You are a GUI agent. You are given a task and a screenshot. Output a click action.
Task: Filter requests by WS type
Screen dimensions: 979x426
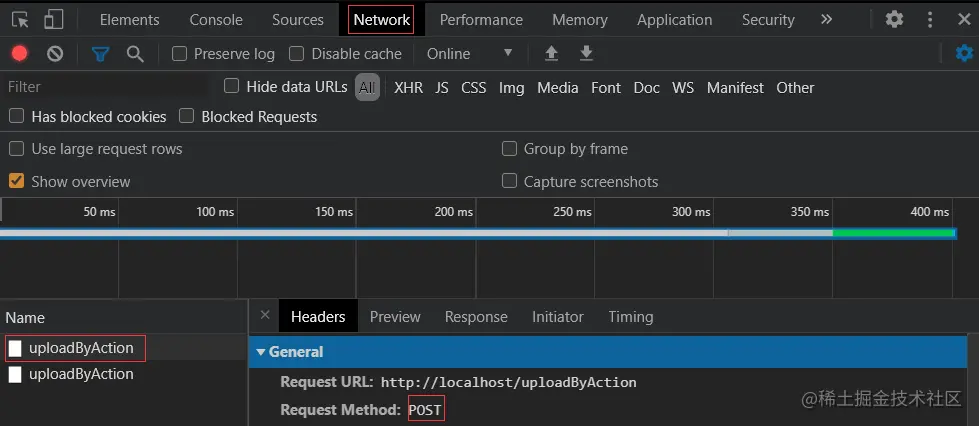pos(683,87)
